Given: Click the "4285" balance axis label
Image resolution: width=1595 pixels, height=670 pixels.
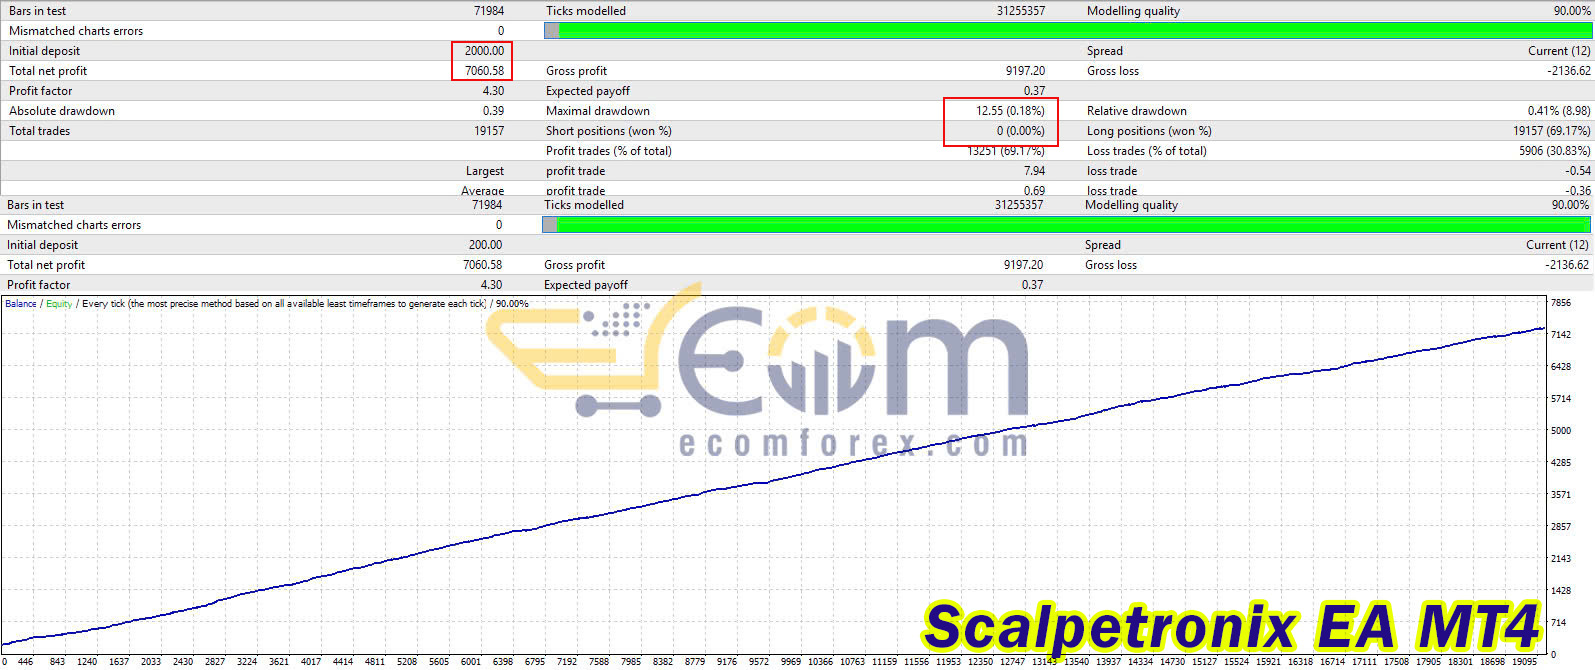Looking at the screenshot, I should pos(1560,463).
